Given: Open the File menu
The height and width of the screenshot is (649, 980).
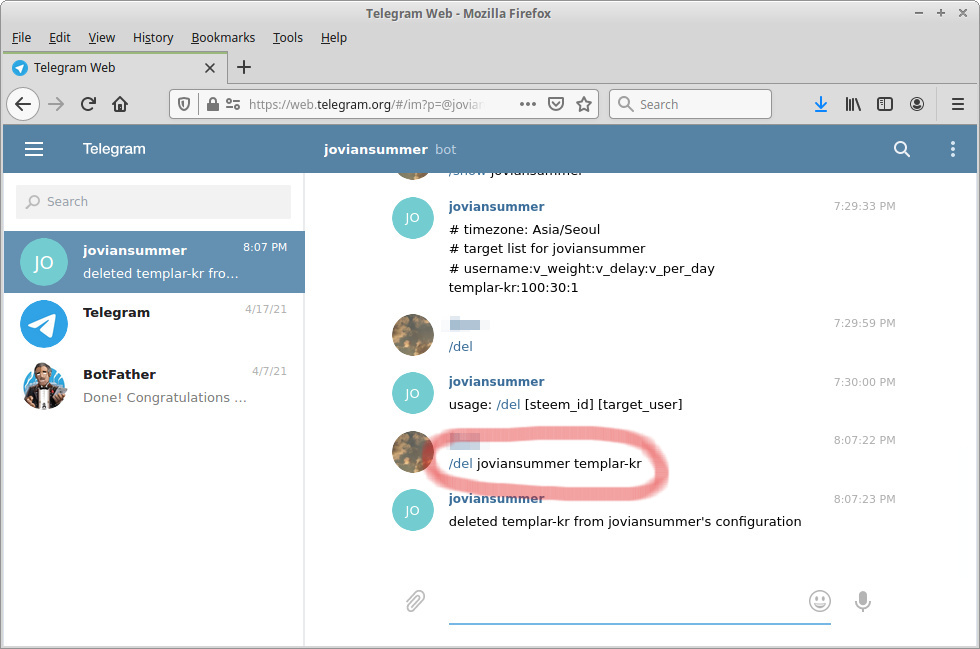Looking at the screenshot, I should [x=21, y=38].
